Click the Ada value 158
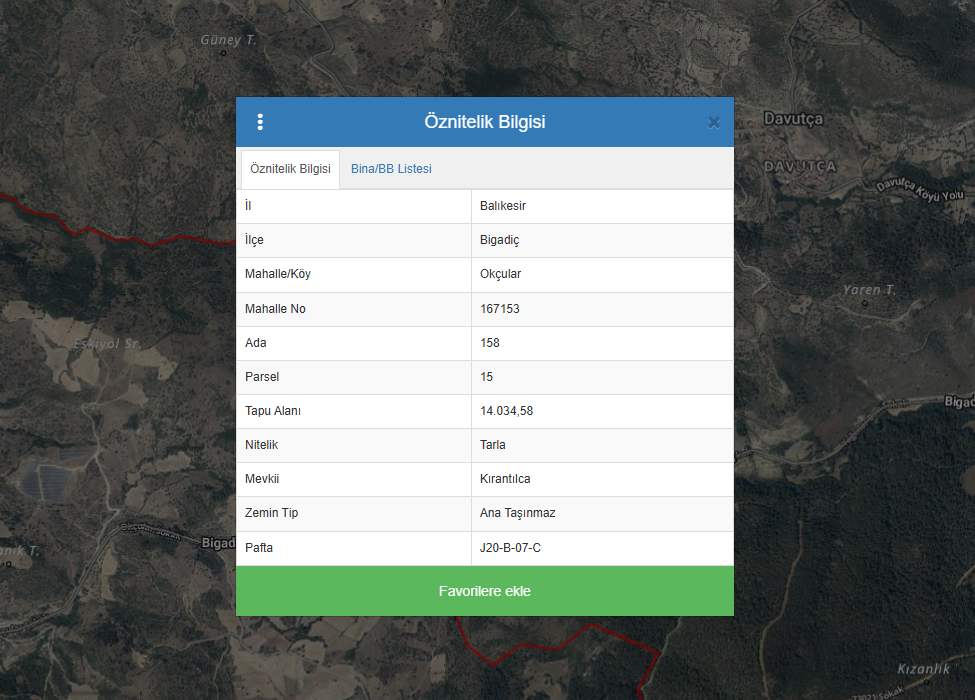 coord(490,343)
